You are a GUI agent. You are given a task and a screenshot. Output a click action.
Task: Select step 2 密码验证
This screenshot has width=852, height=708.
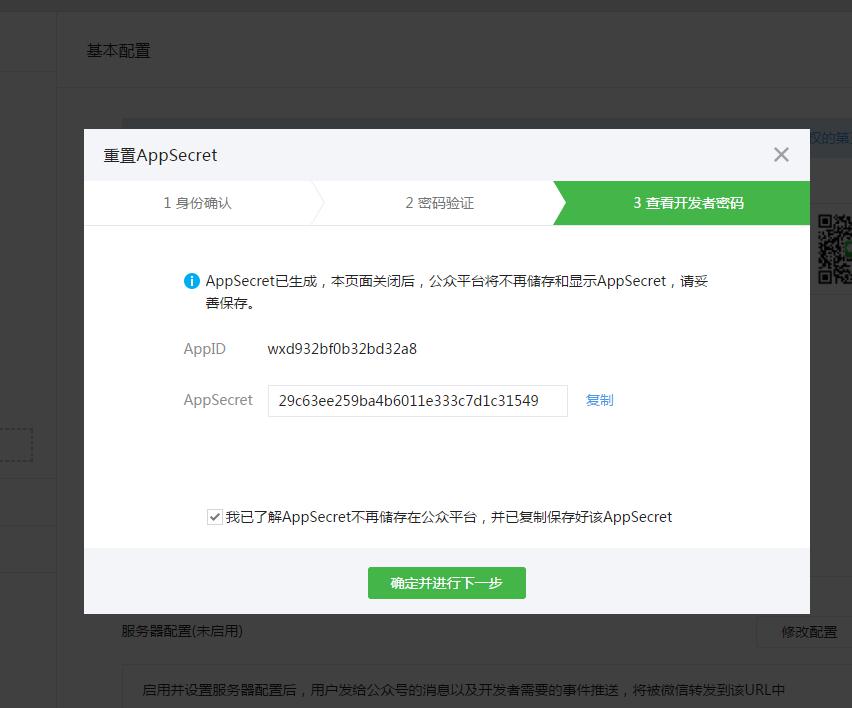[x=439, y=203]
